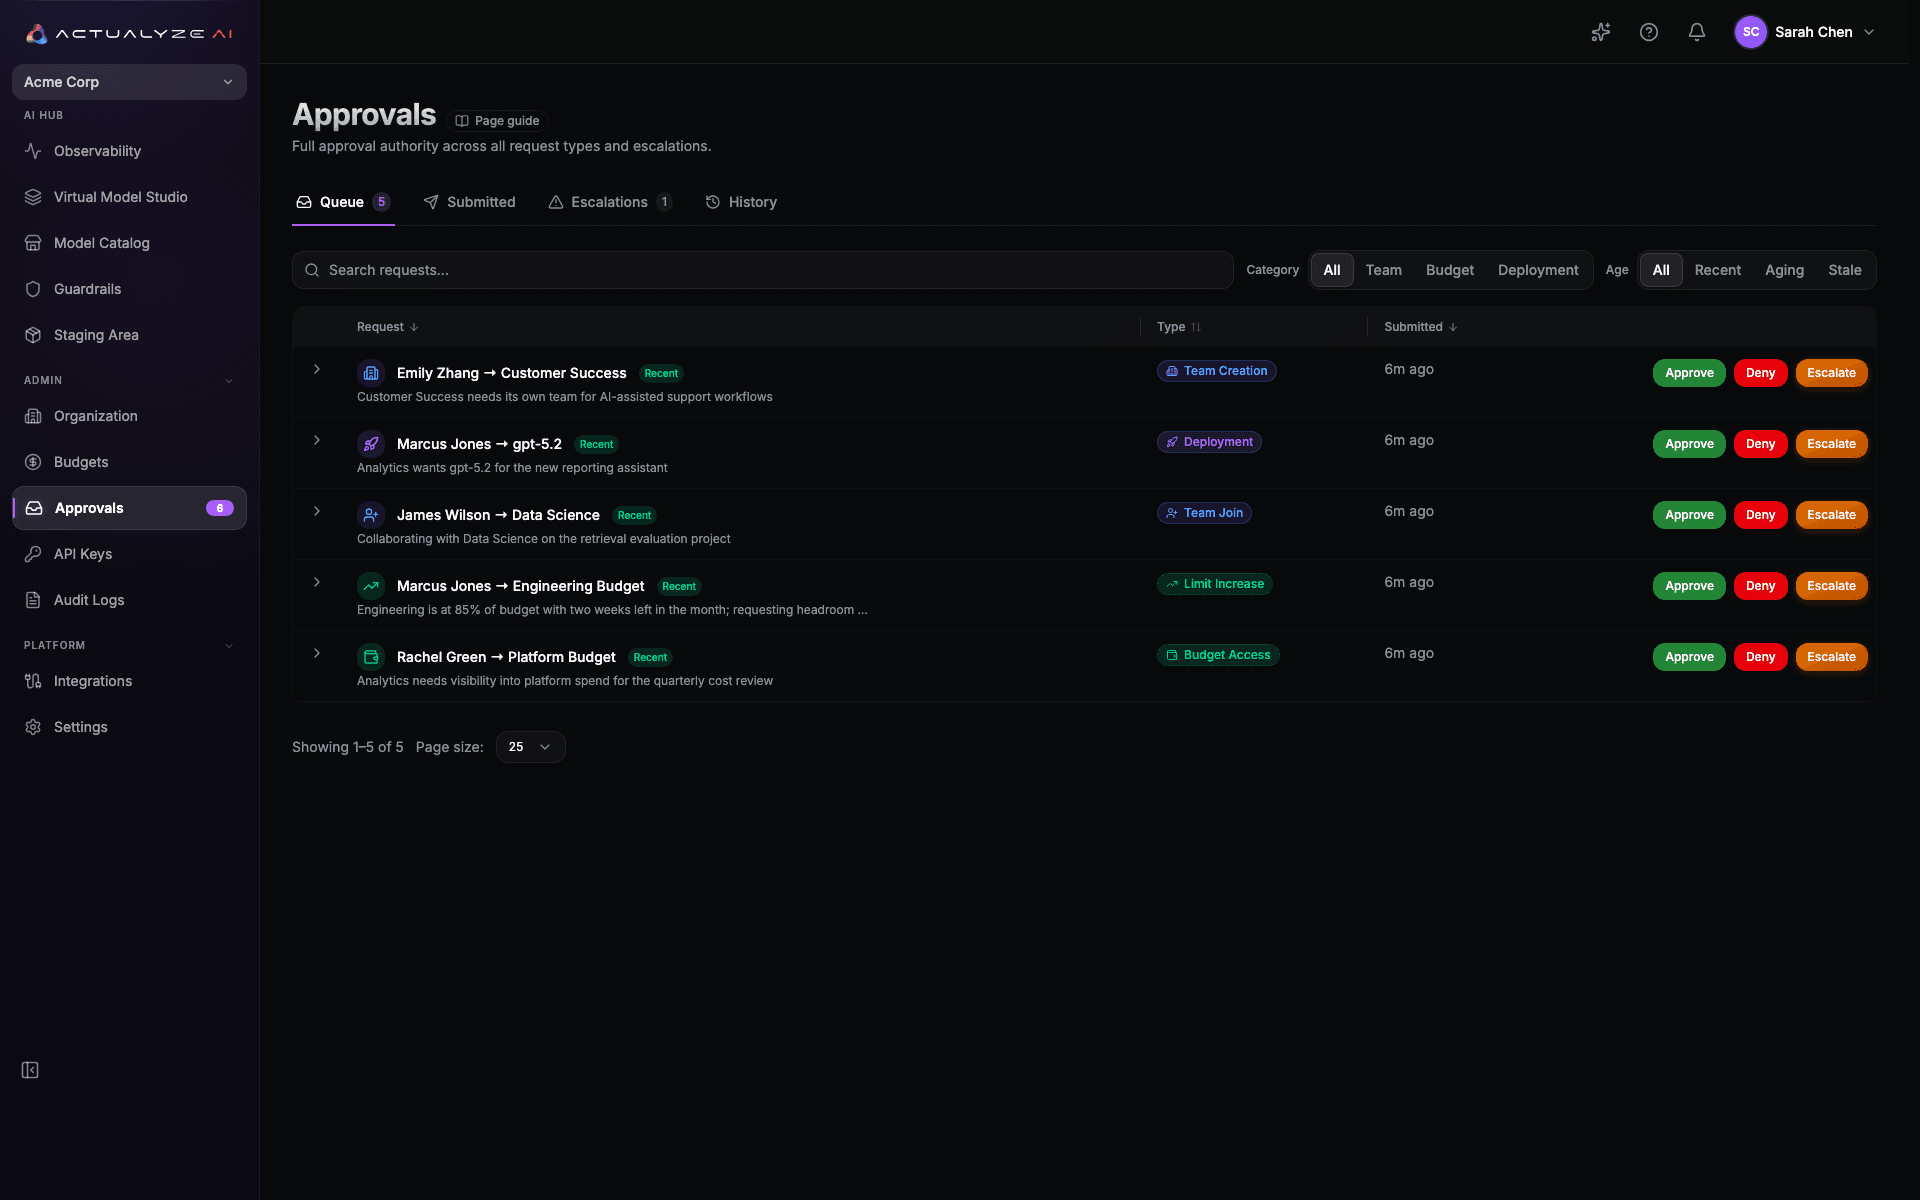This screenshot has height=1200, width=1920.
Task: Collapse the ADMIN sidebar section
Action: (x=229, y=381)
